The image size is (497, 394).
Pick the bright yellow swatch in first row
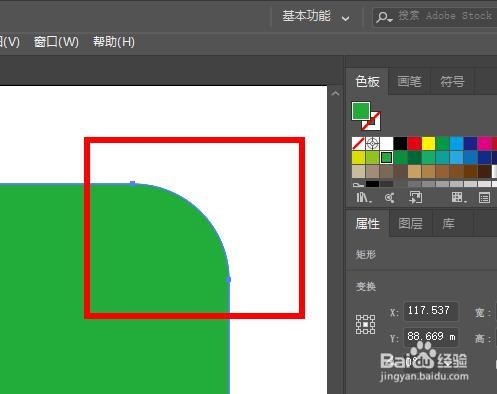[x=428, y=144]
